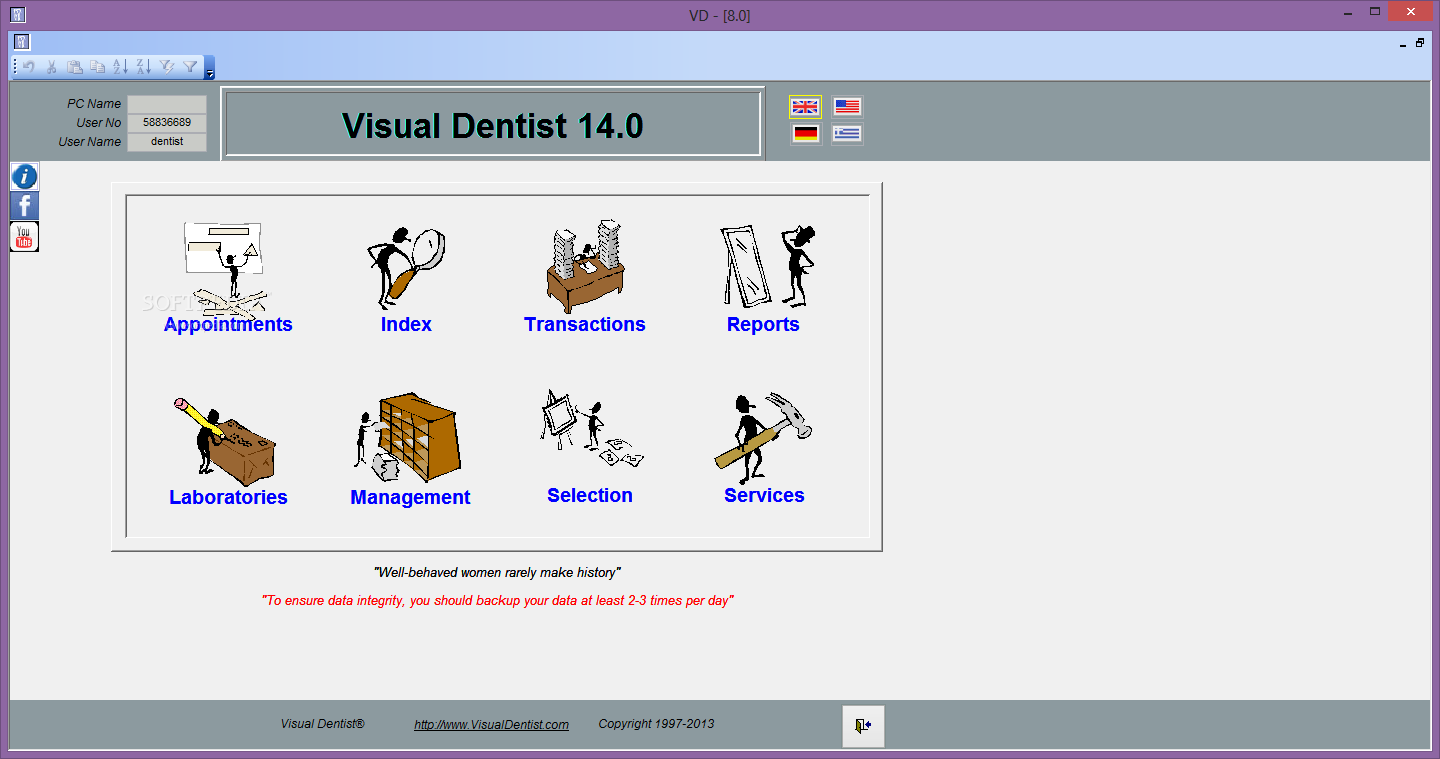Click the Index text label
Viewport: 1440px width, 759px height.
[x=406, y=324]
